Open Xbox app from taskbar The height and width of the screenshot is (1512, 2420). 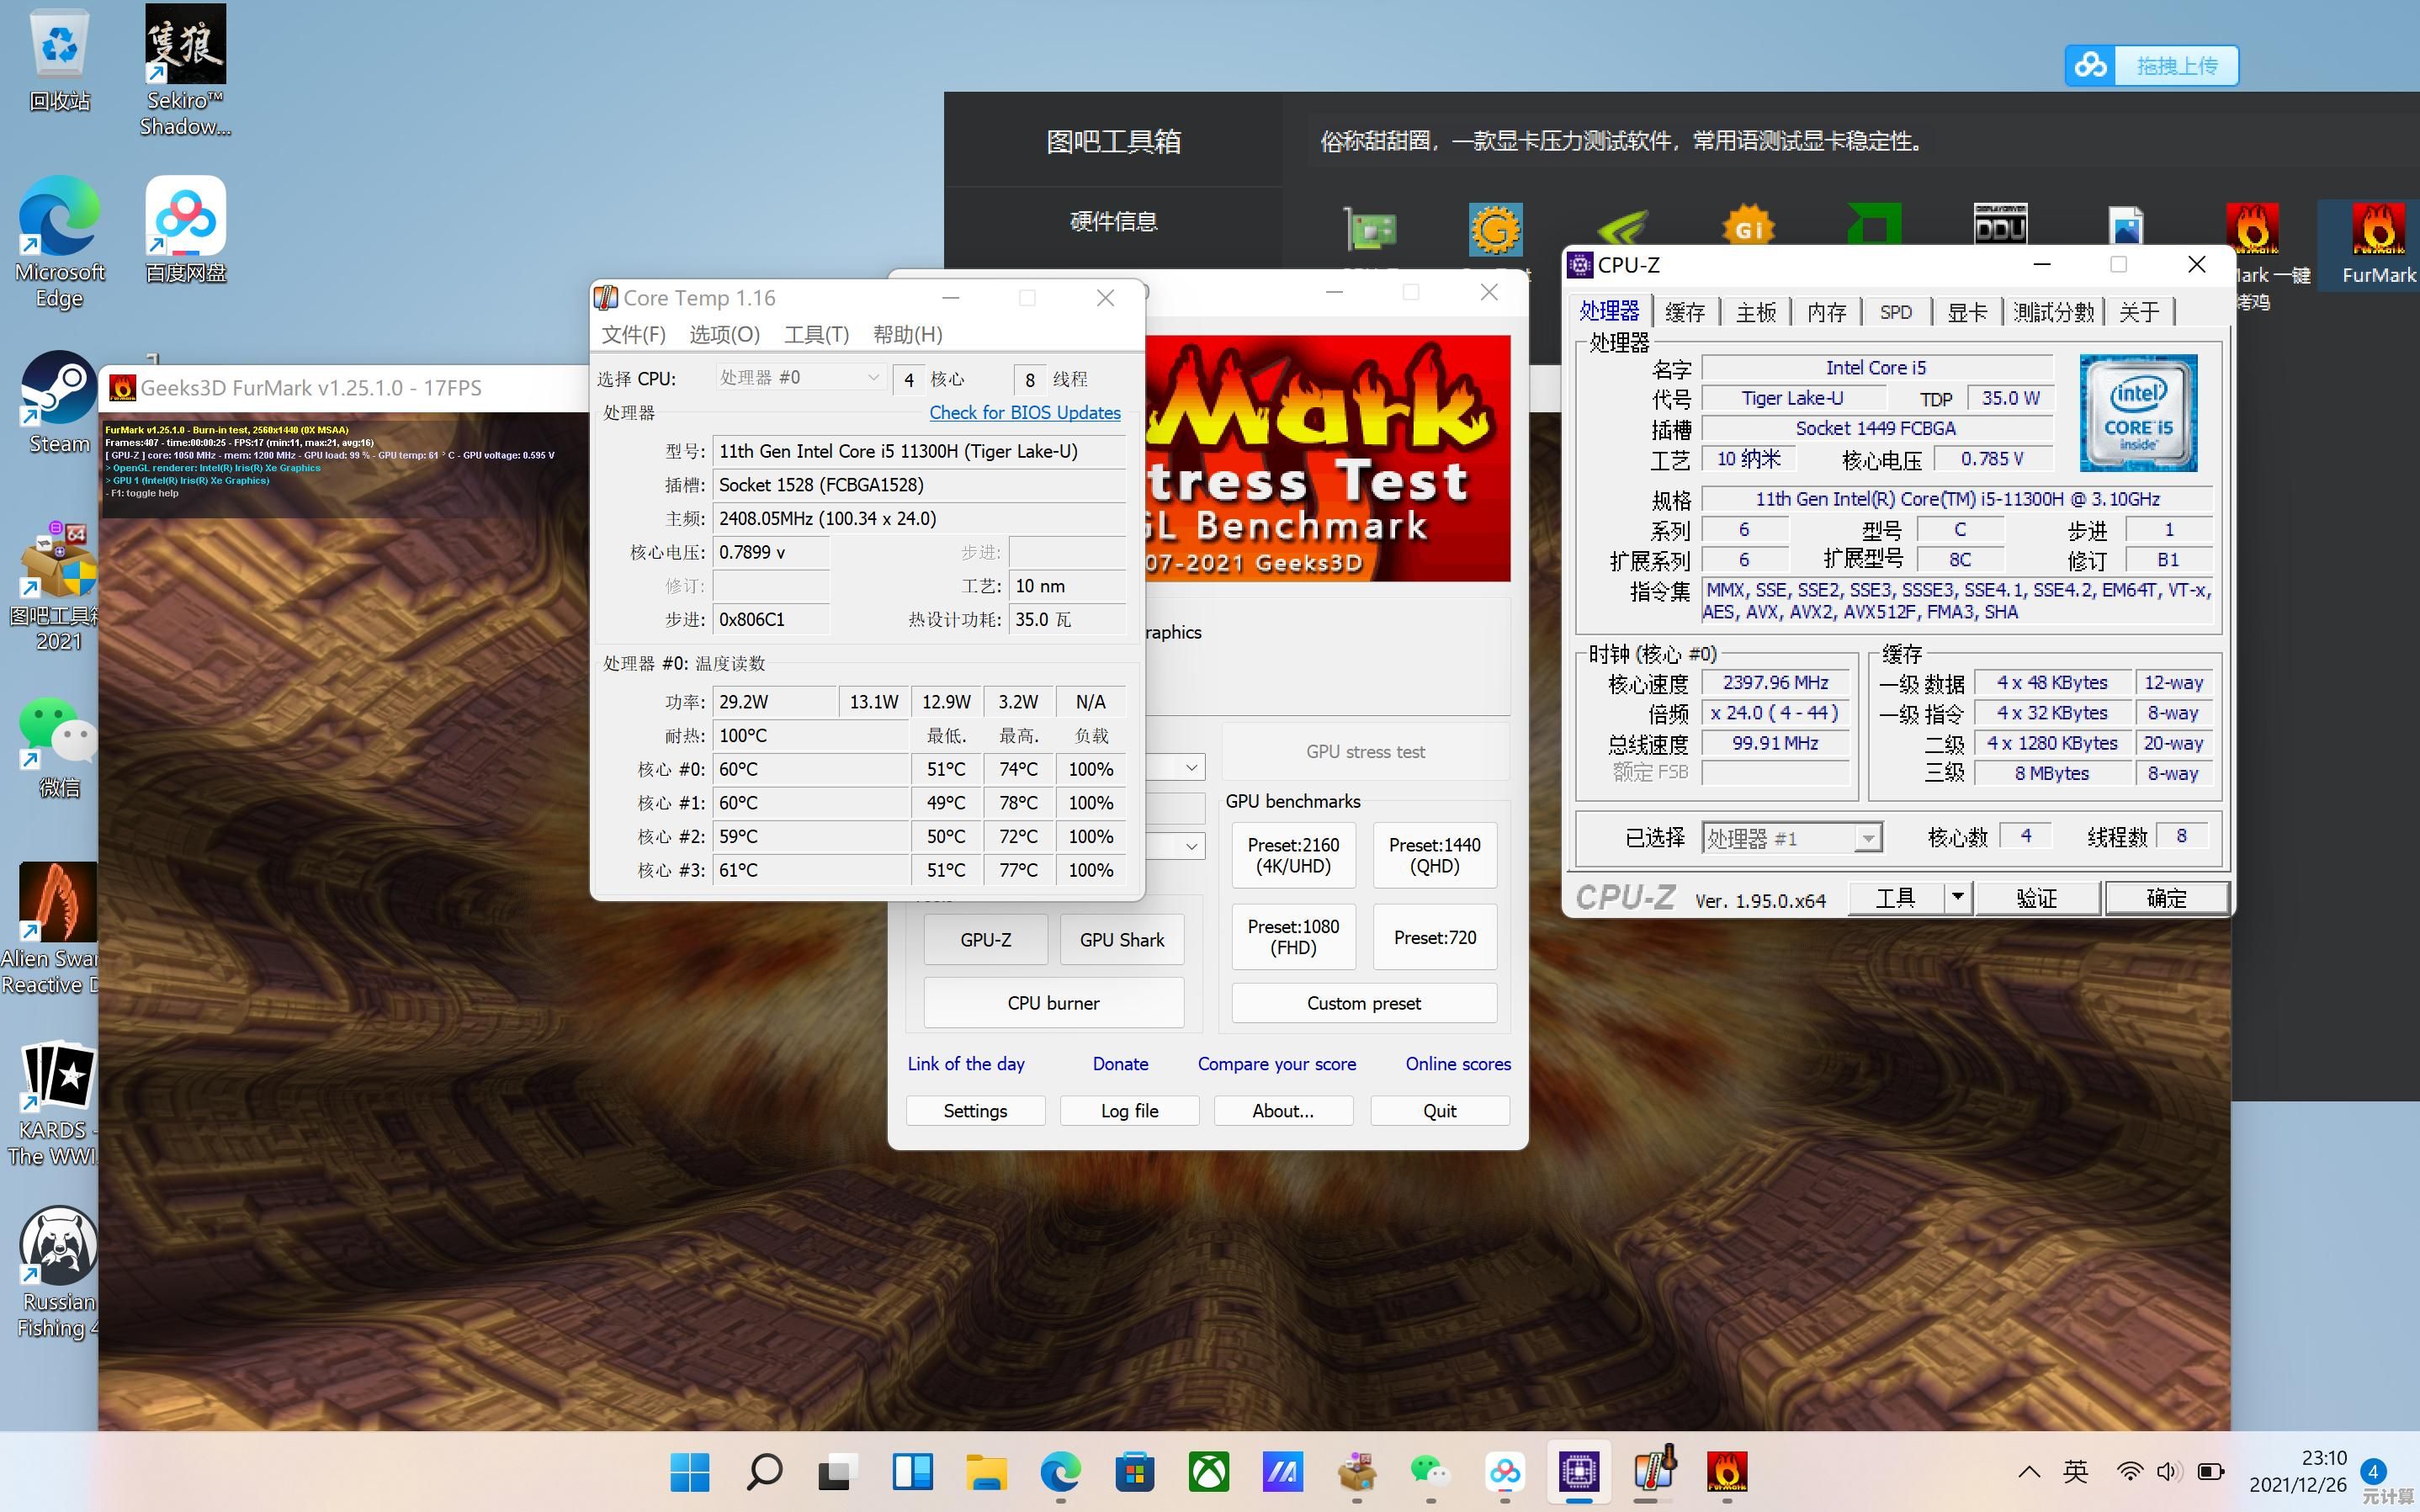click(1208, 1471)
